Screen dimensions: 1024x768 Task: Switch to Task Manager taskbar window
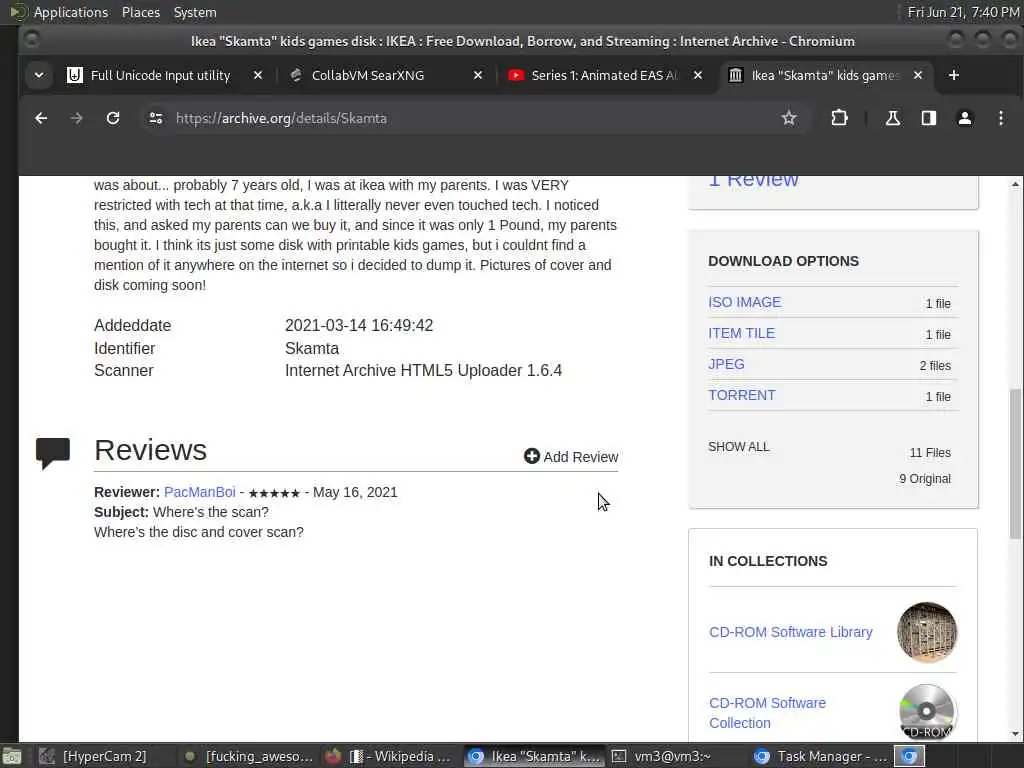click(x=821, y=756)
